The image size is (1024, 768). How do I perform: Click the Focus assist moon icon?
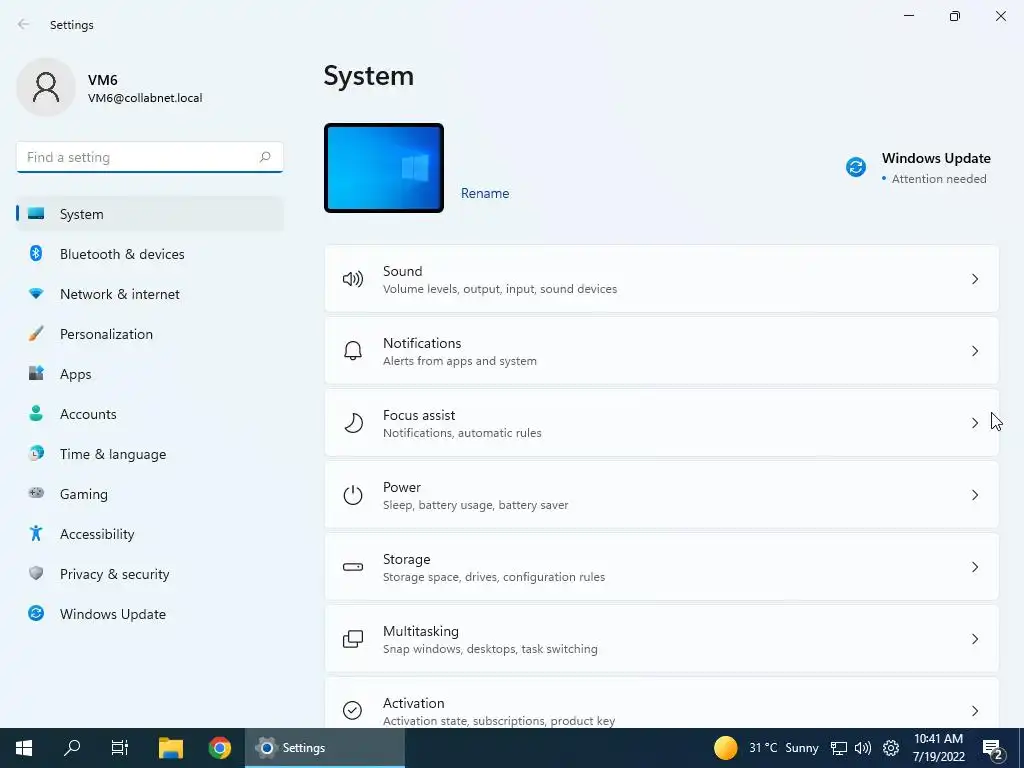353,423
